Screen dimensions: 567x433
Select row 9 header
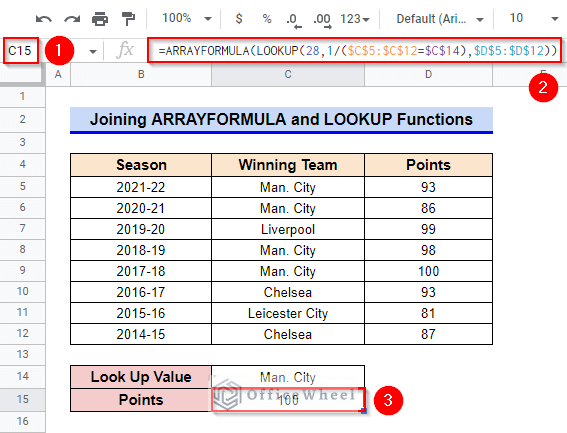[22, 271]
